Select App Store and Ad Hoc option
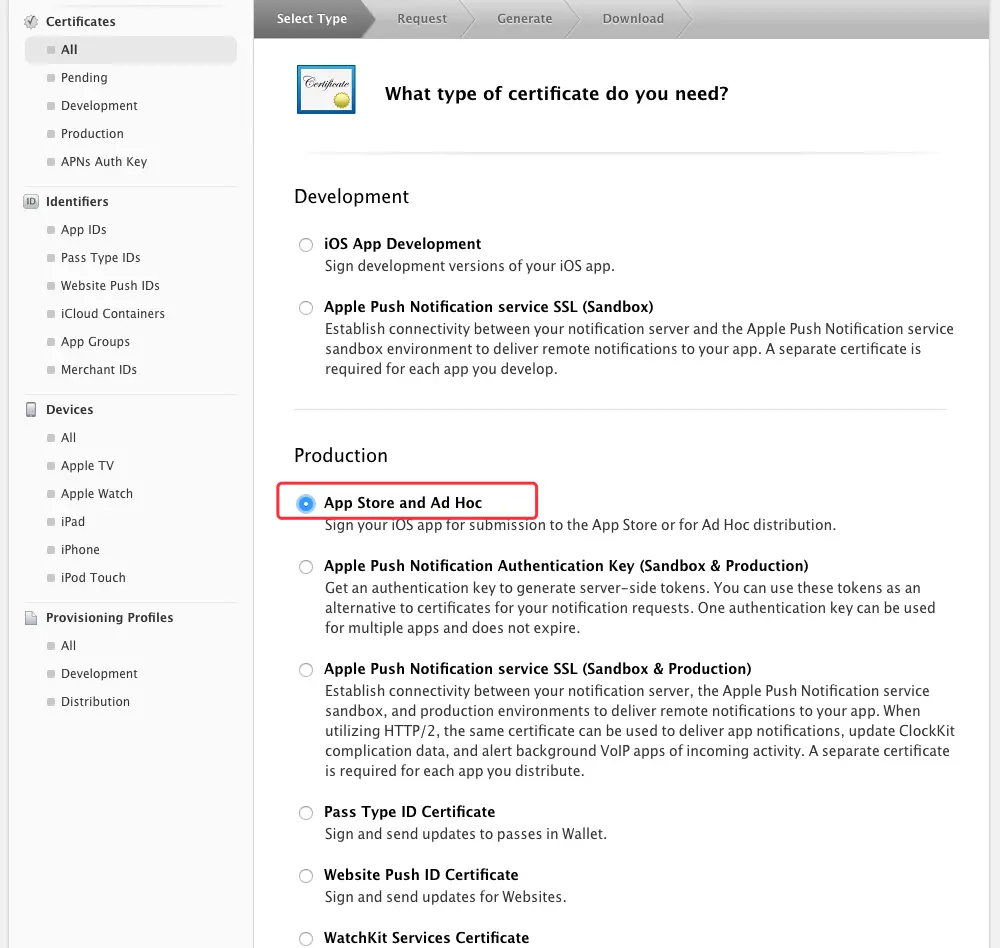The image size is (1000, 948). click(x=306, y=504)
